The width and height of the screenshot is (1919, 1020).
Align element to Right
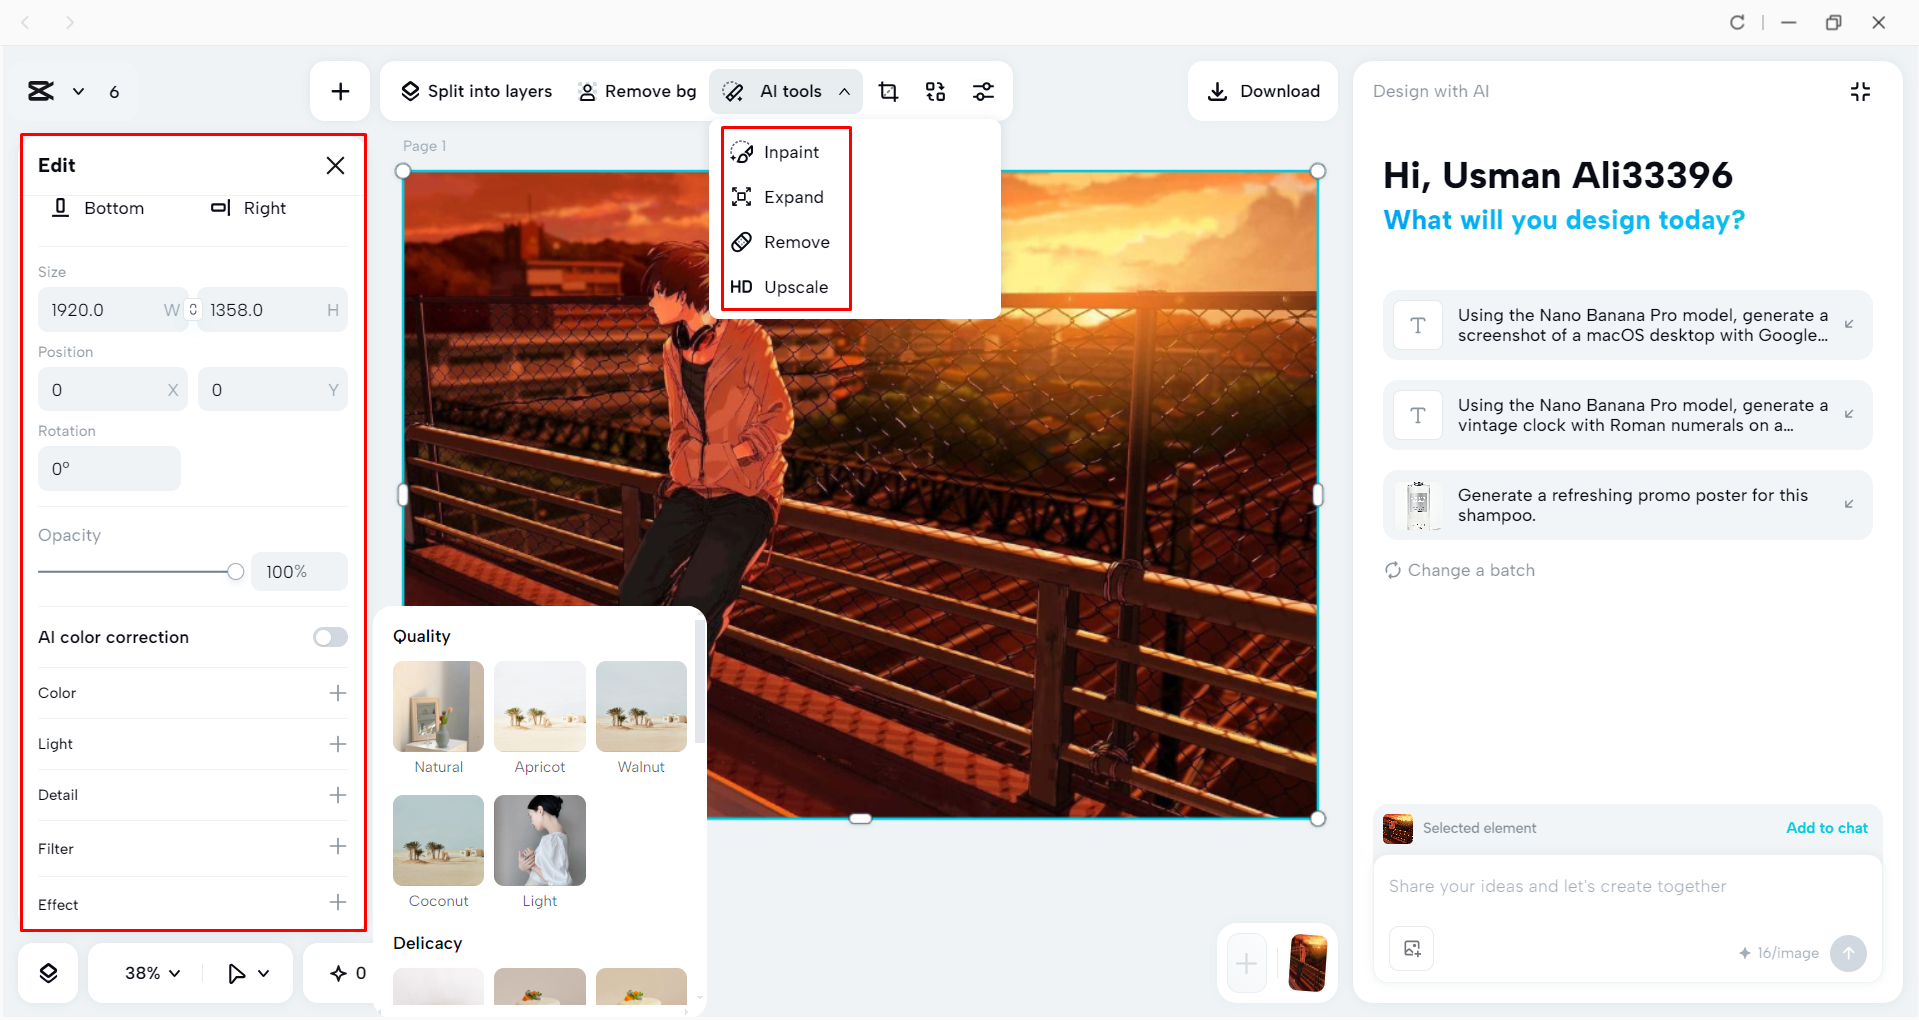pyautogui.click(x=248, y=208)
